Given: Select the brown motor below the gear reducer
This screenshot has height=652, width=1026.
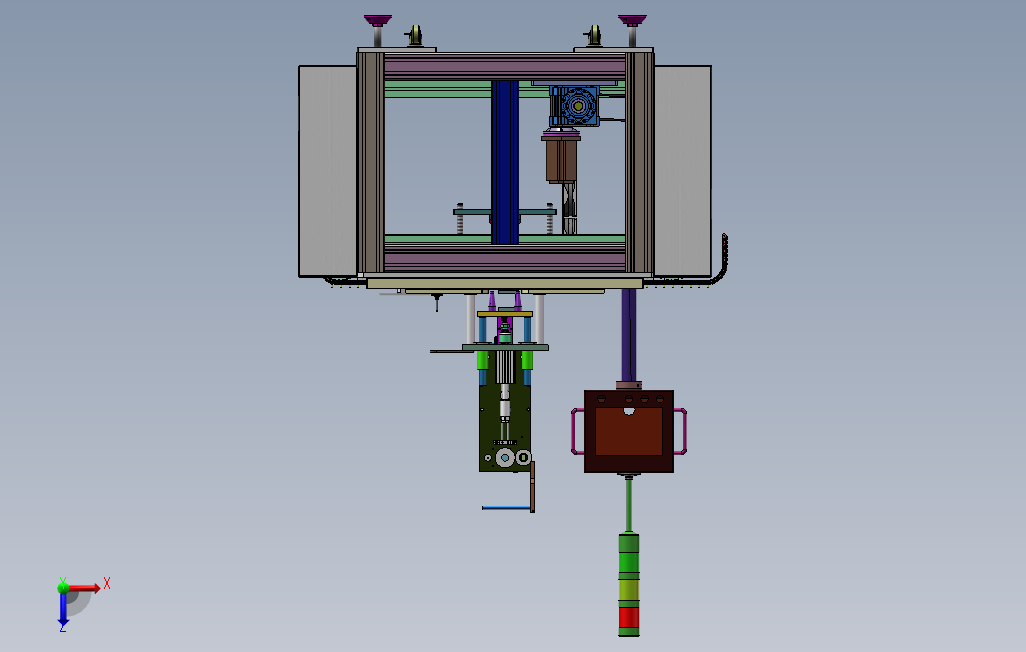Looking at the screenshot, I should click(561, 159).
